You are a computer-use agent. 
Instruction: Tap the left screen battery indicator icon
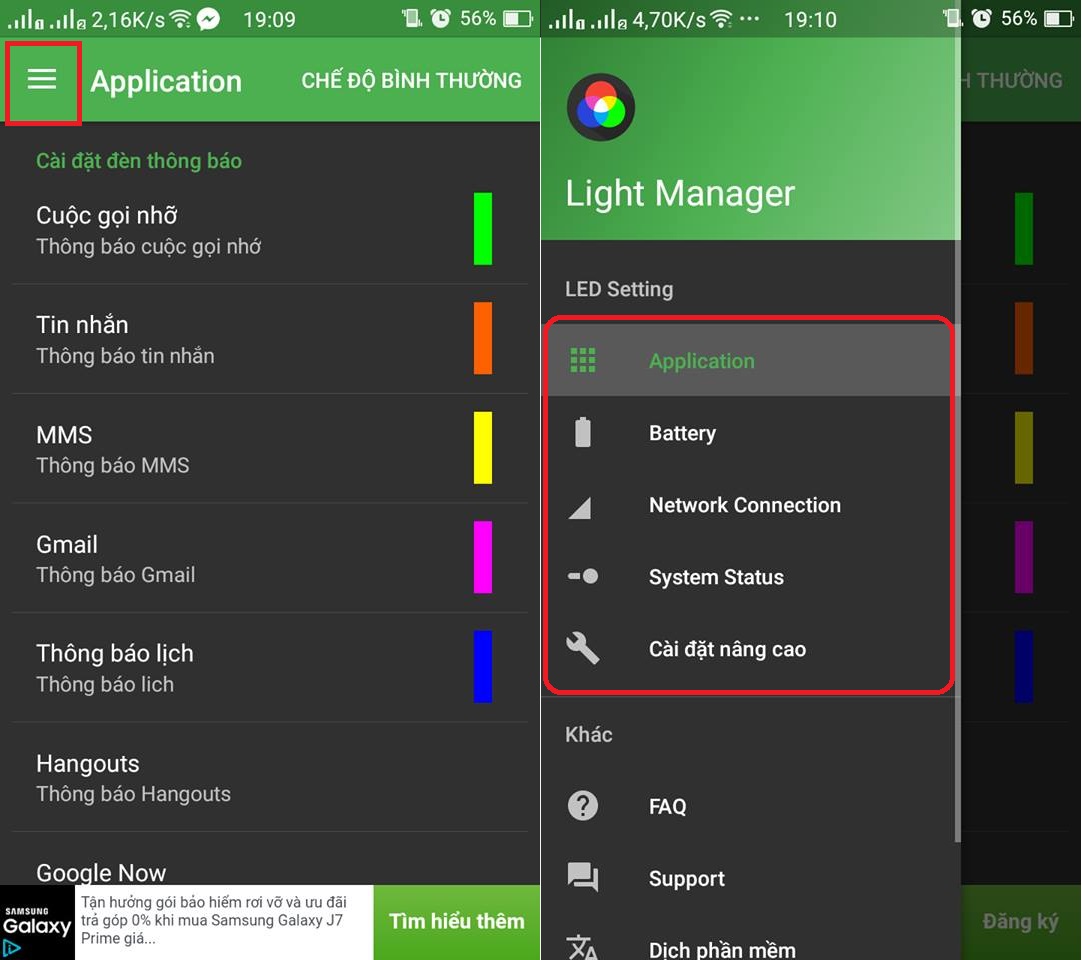point(518,19)
